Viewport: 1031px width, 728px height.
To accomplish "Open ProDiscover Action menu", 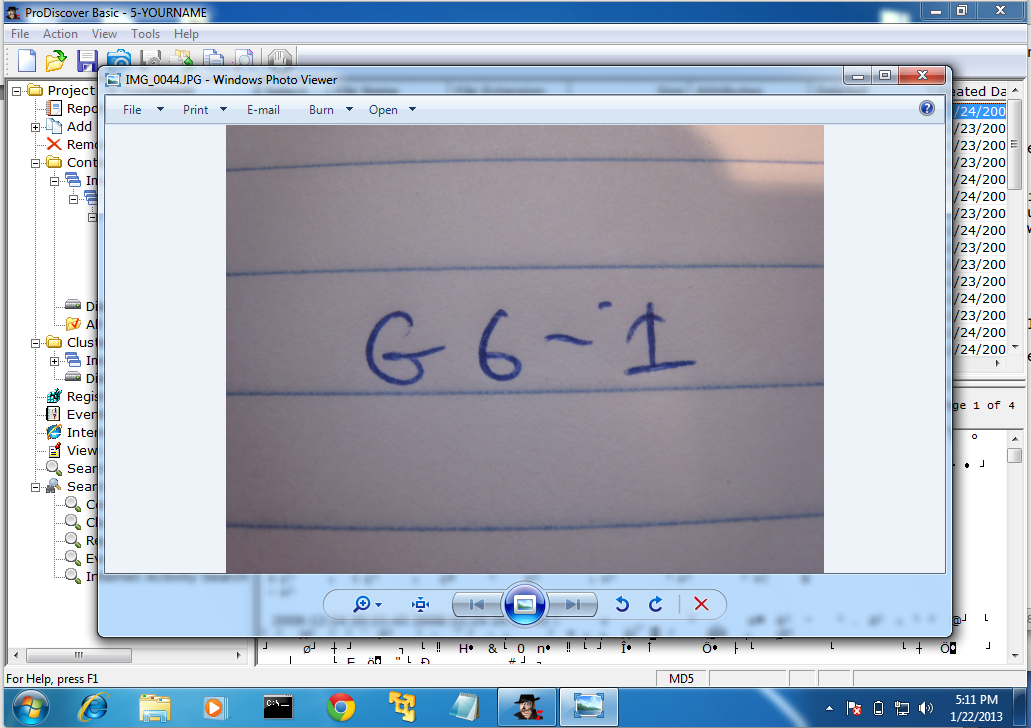I will [x=60, y=34].
